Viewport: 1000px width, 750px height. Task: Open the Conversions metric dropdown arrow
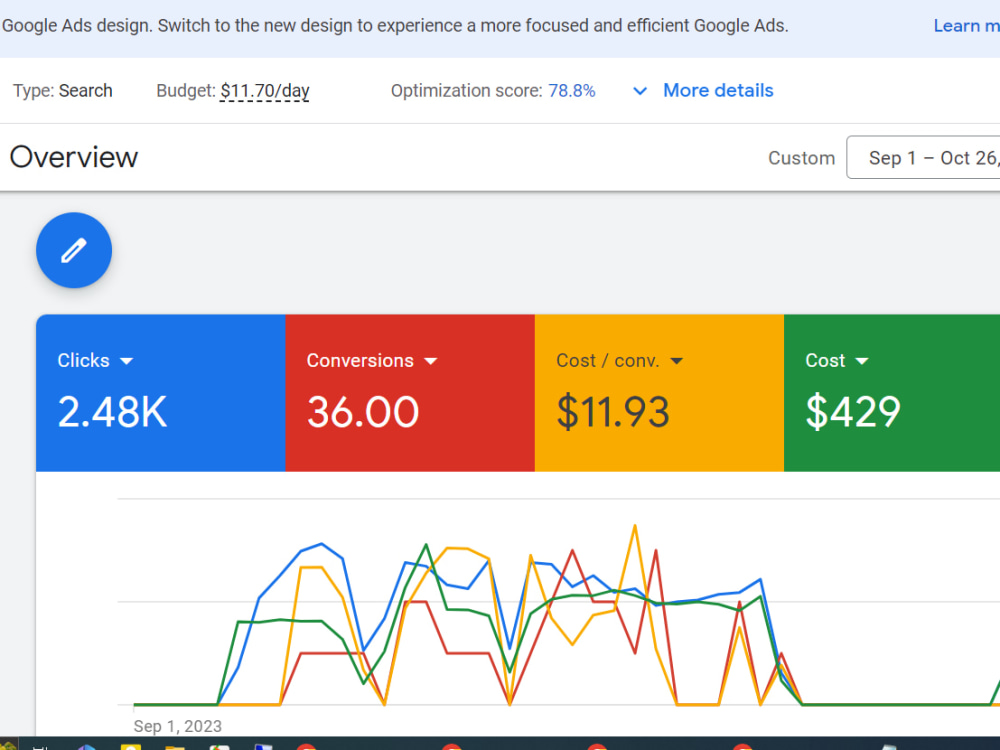[431, 361]
